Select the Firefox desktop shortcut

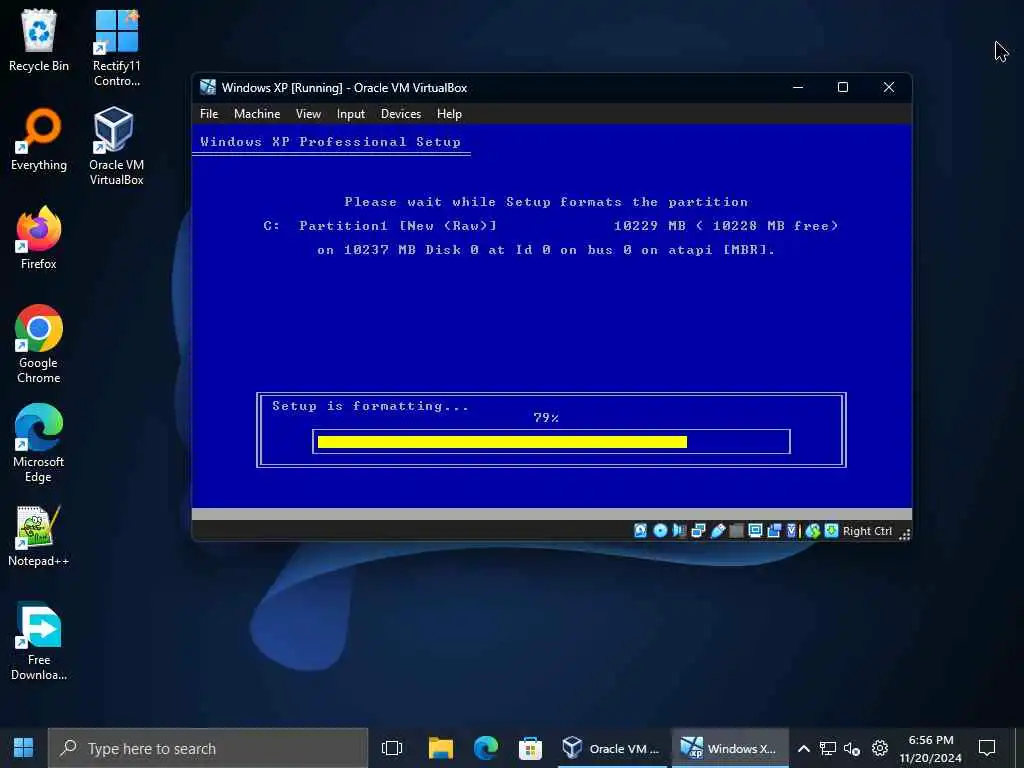pos(39,238)
